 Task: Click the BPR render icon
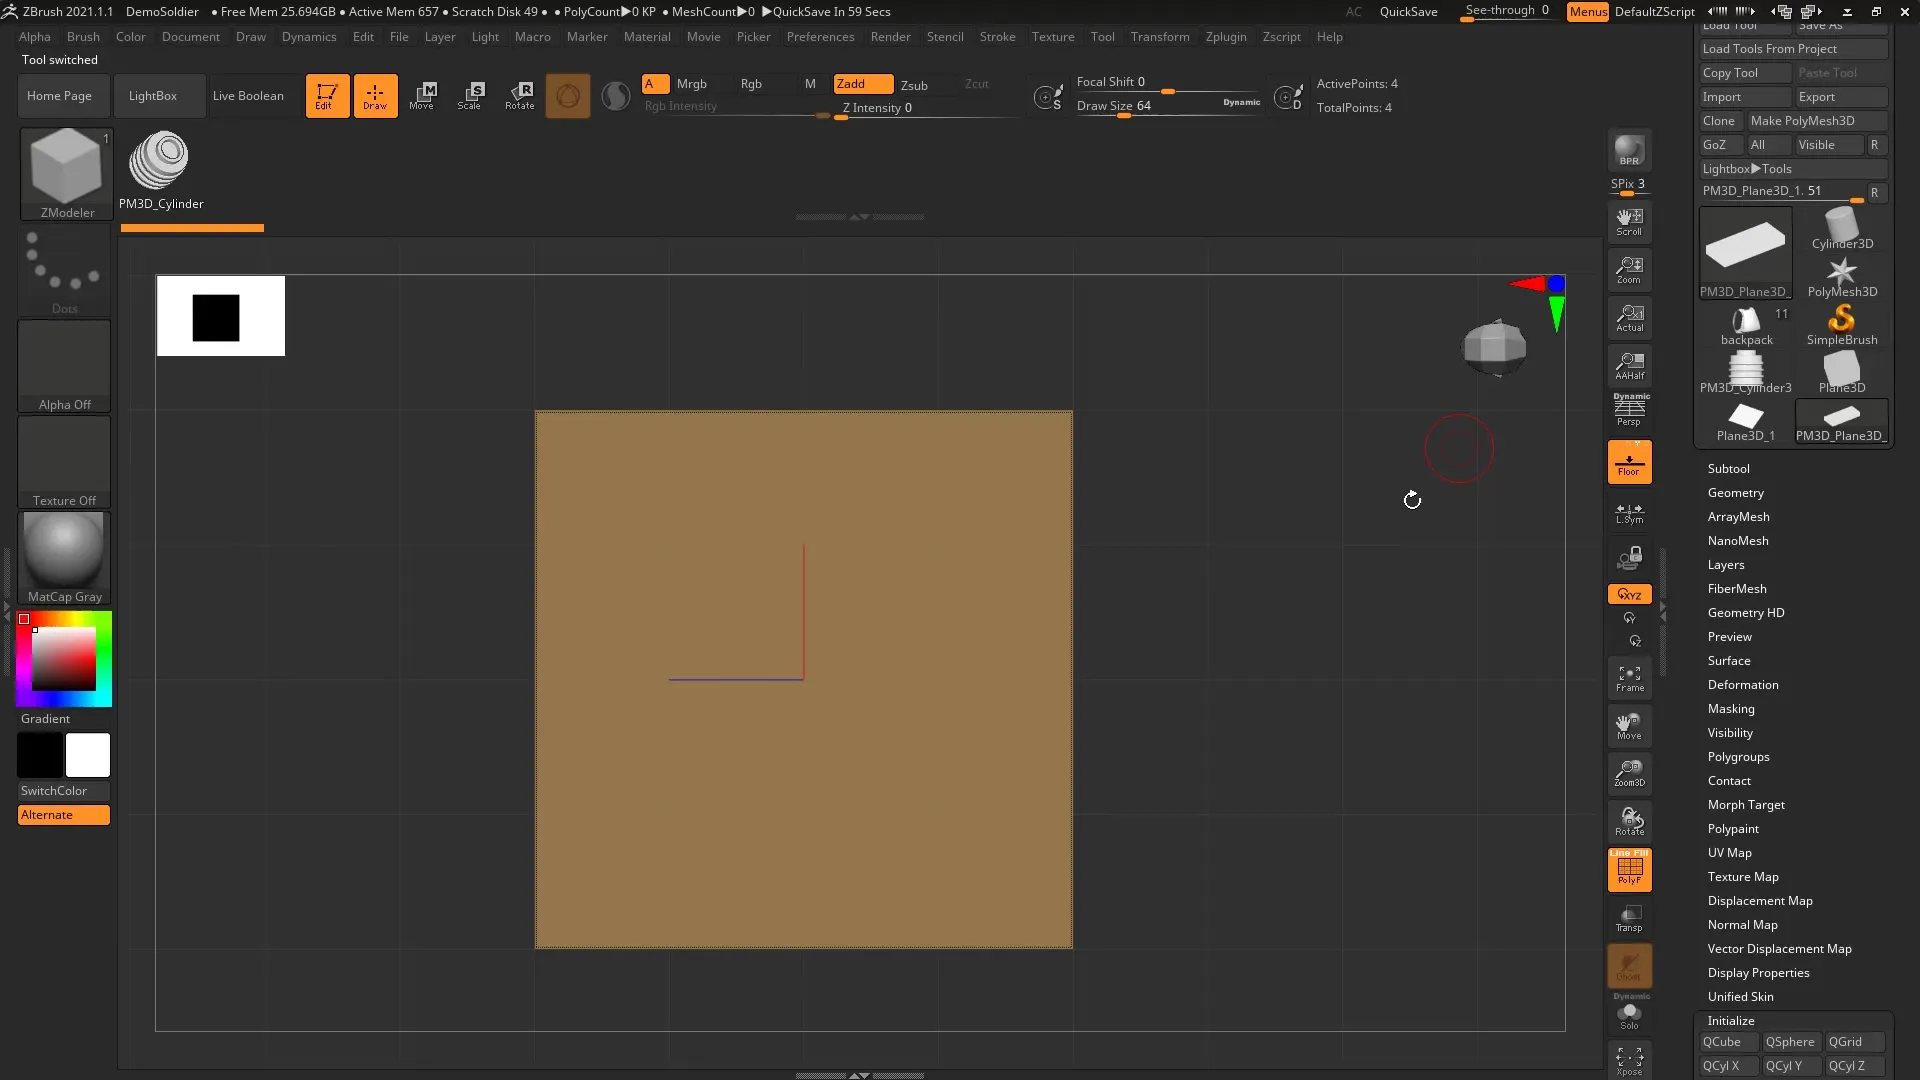(1629, 150)
